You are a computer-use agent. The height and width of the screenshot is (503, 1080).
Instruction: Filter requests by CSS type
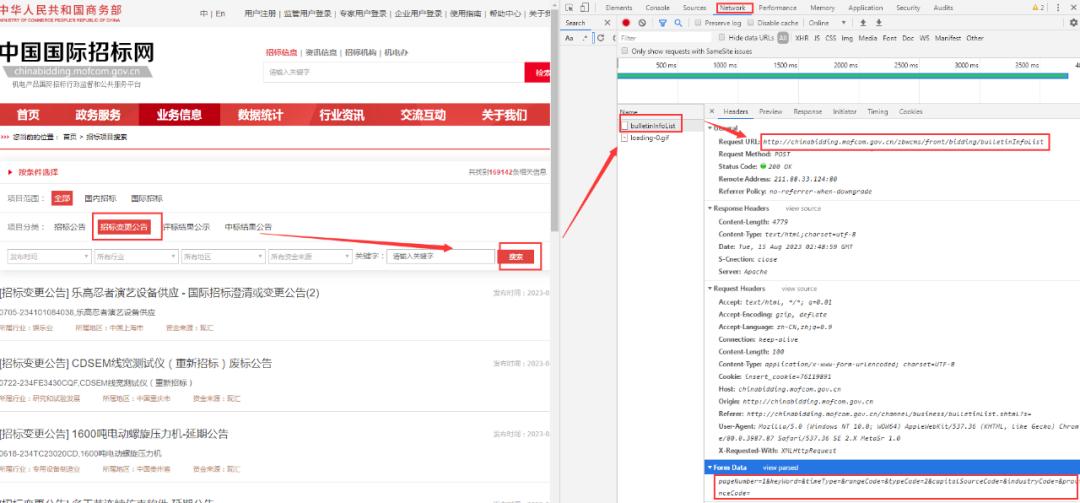pyautogui.click(x=831, y=38)
